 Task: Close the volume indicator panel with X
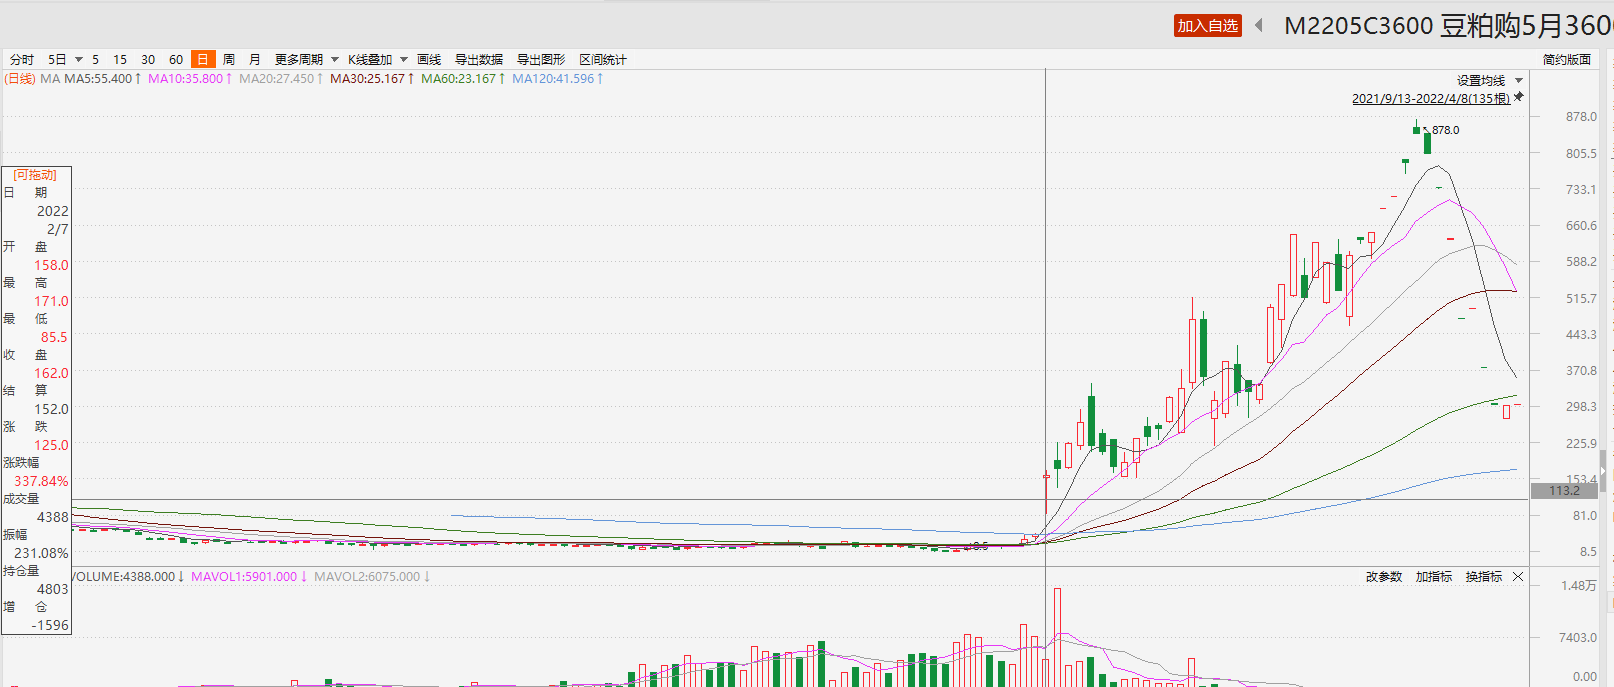click(x=1518, y=577)
